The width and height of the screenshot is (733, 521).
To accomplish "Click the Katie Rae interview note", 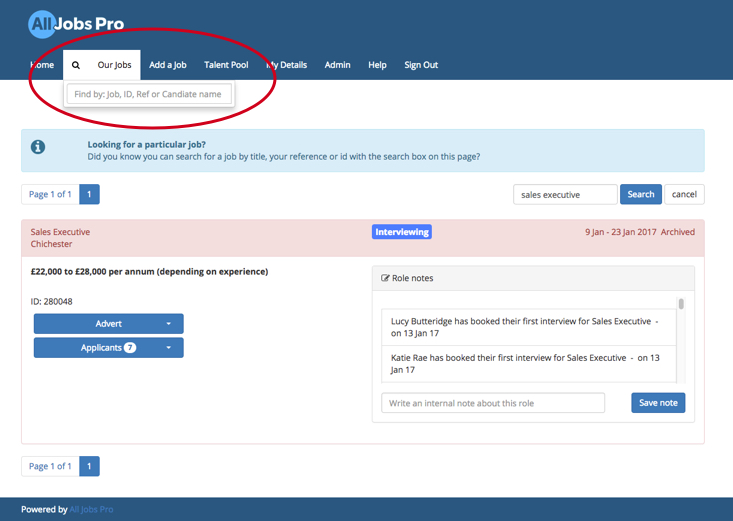I will [x=529, y=364].
